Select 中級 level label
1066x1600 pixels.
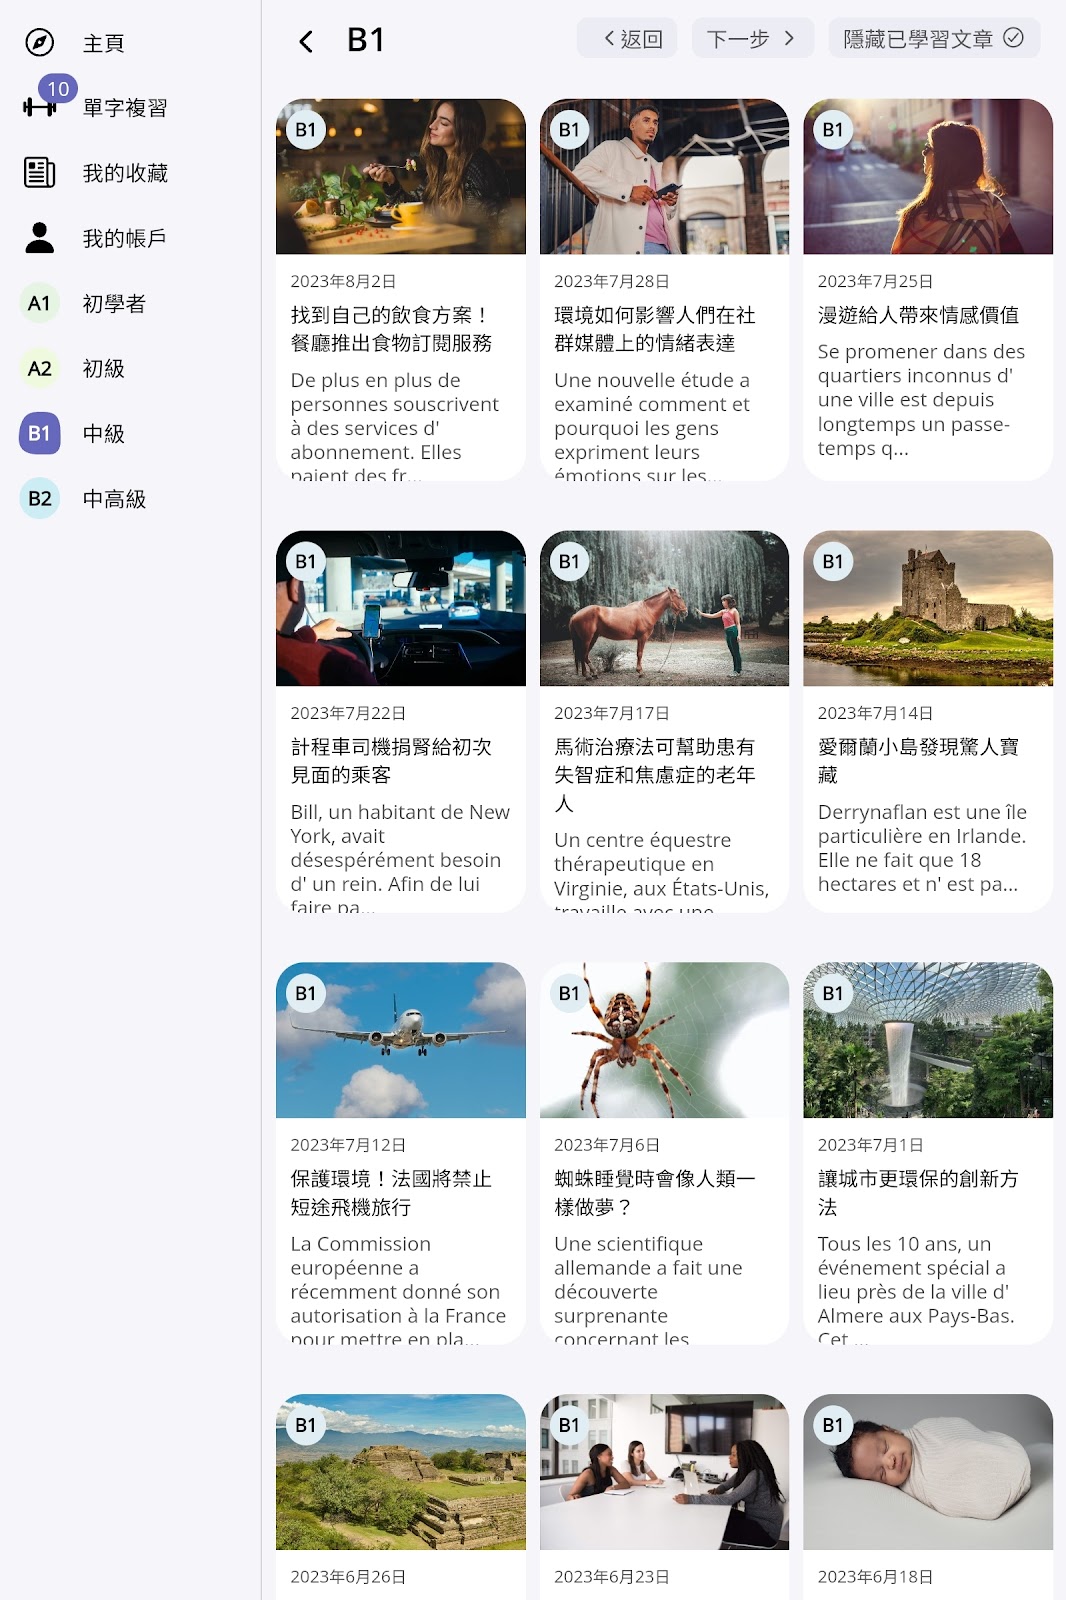click(104, 433)
